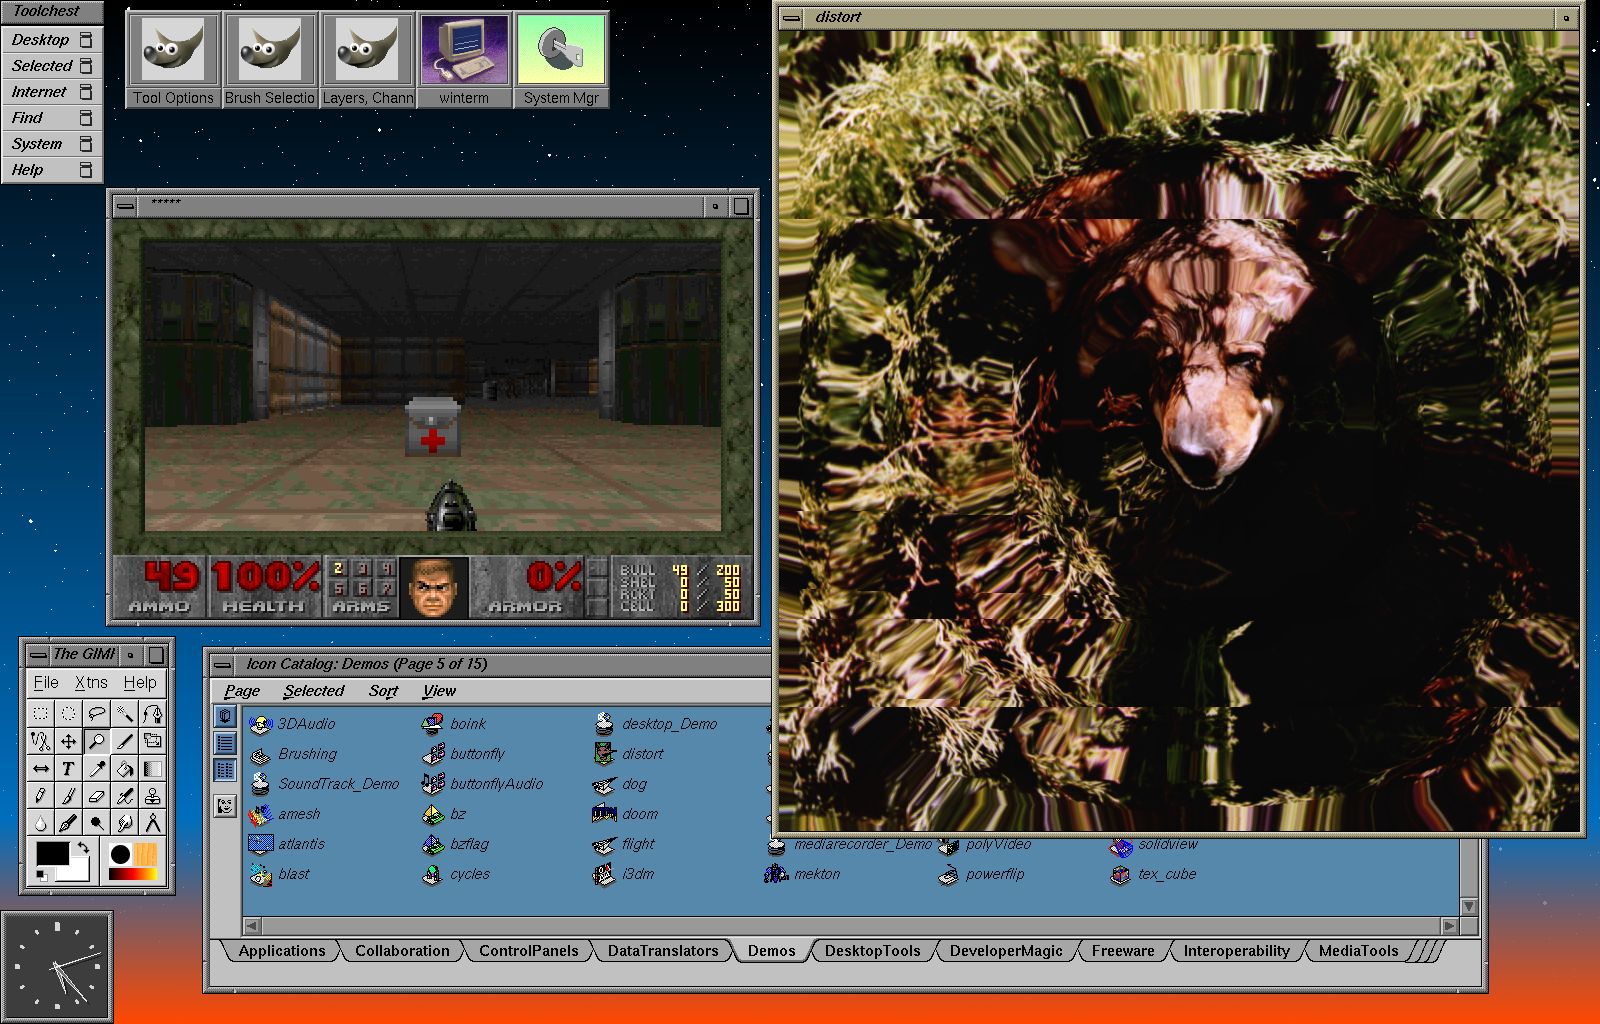Select the Rectangle Select tool in GIMP
The width and height of the screenshot is (1600, 1024).
coord(40,713)
